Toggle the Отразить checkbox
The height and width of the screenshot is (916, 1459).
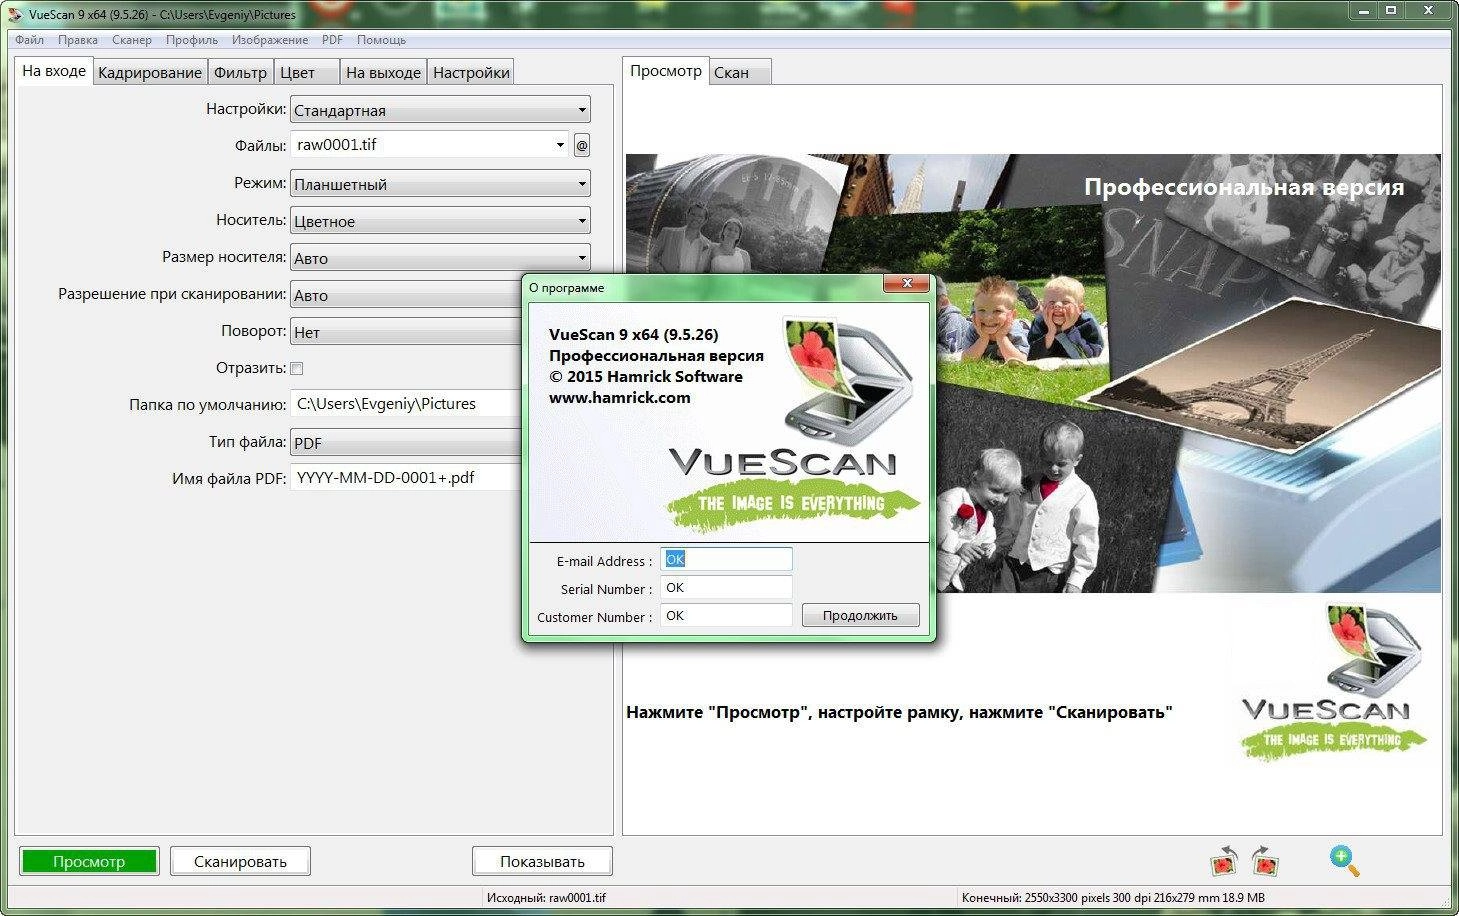coord(296,368)
